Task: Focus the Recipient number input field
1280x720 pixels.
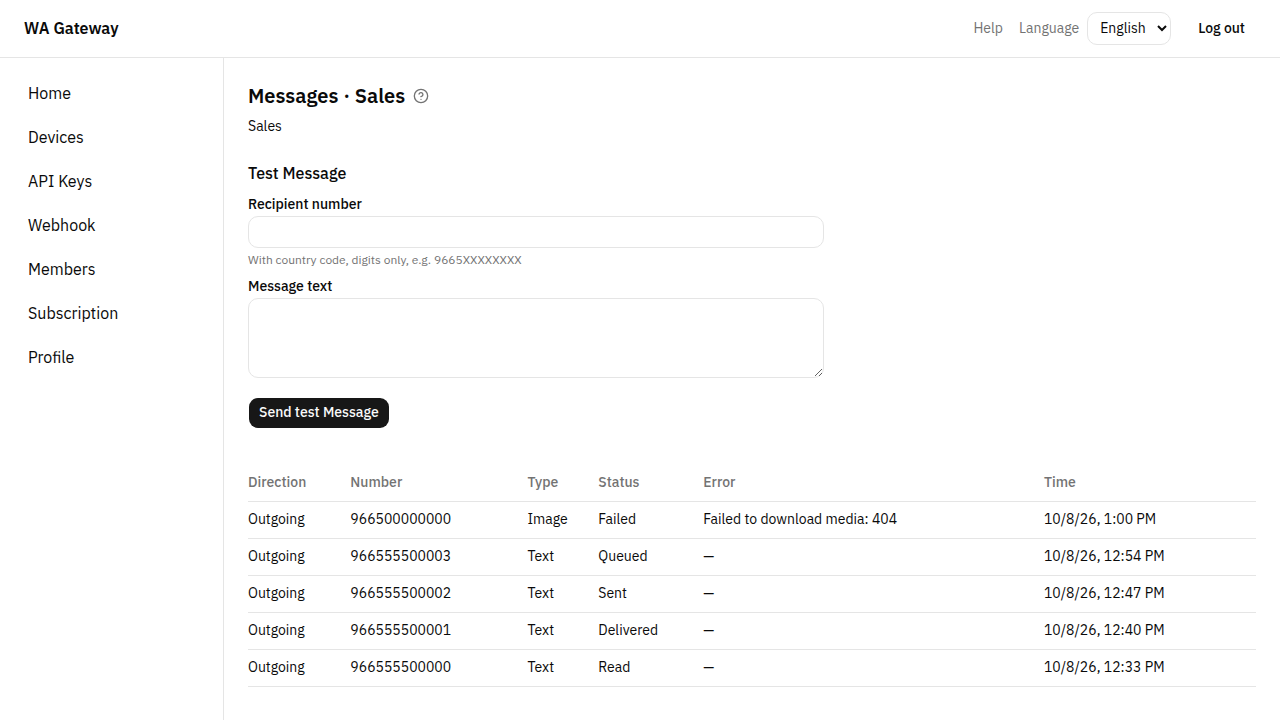Action: tap(536, 232)
